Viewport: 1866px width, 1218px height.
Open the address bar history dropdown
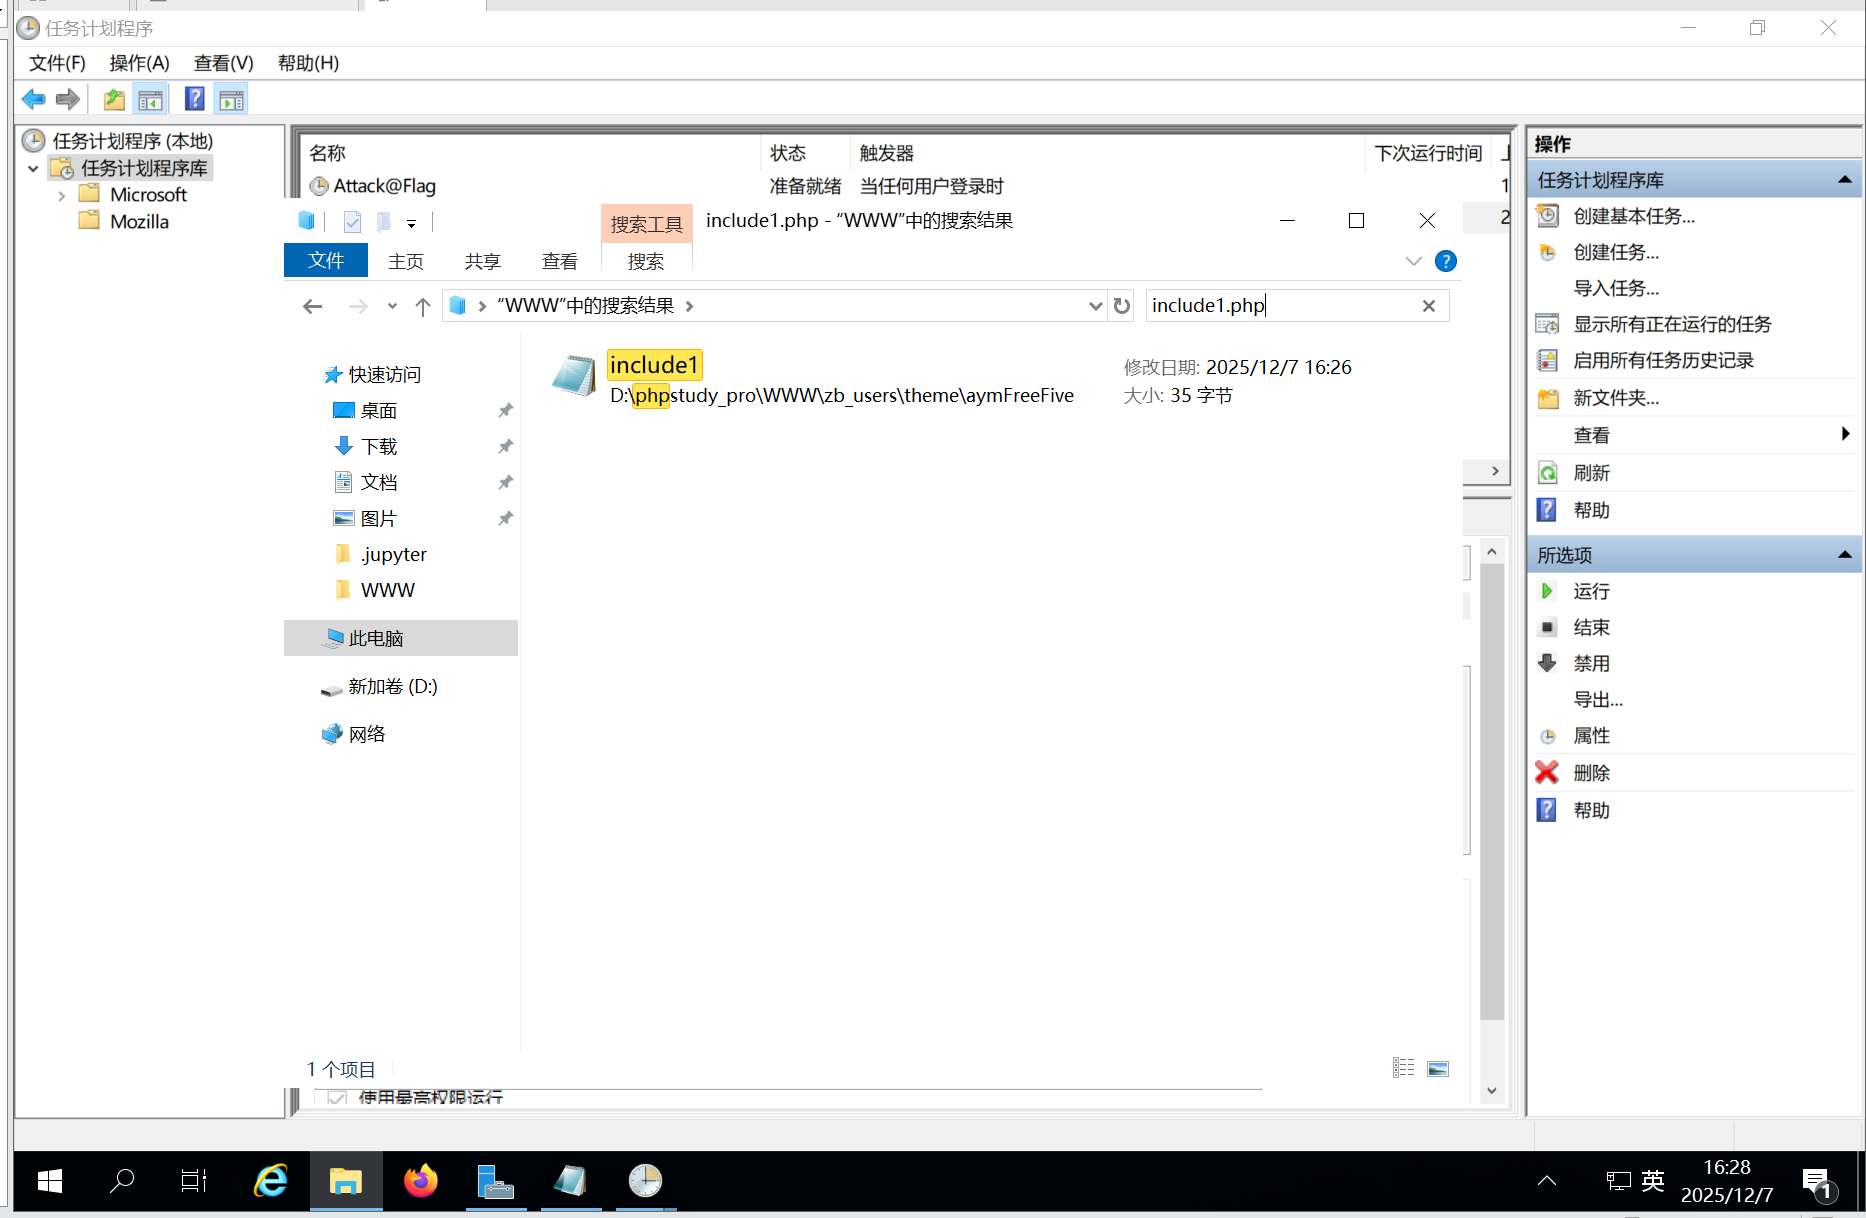point(1095,306)
